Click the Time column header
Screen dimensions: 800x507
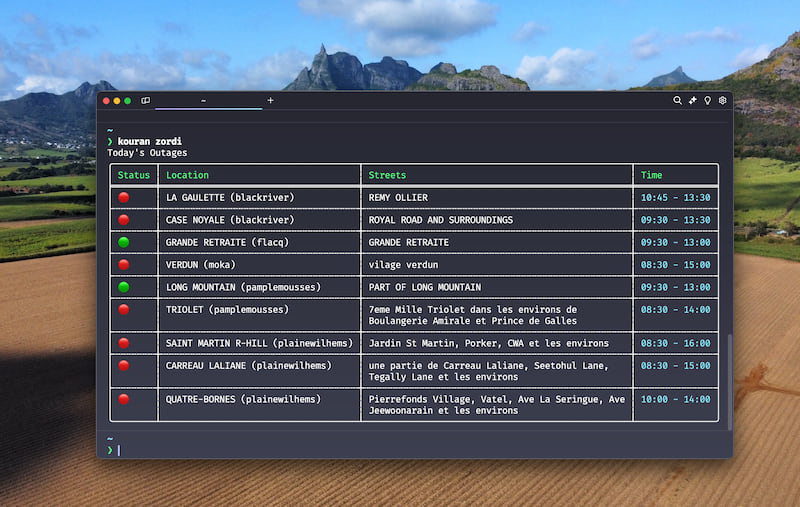(651, 175)
